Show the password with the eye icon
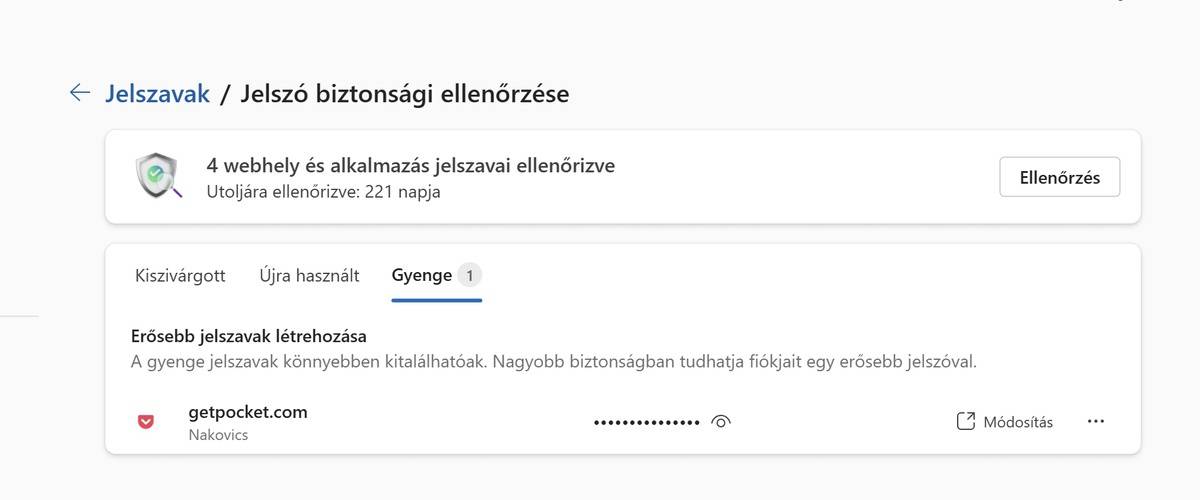This screenshot has width=1200, height=500. click(721, 422)
